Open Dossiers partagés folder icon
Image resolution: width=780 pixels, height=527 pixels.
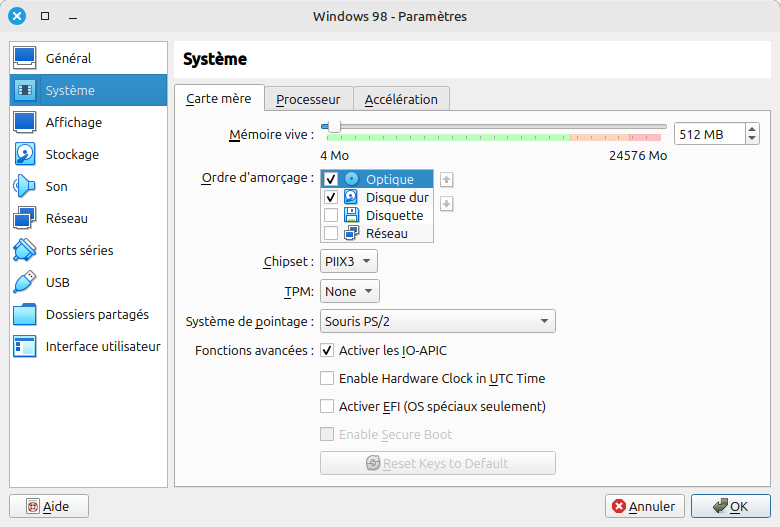(24, 315)
